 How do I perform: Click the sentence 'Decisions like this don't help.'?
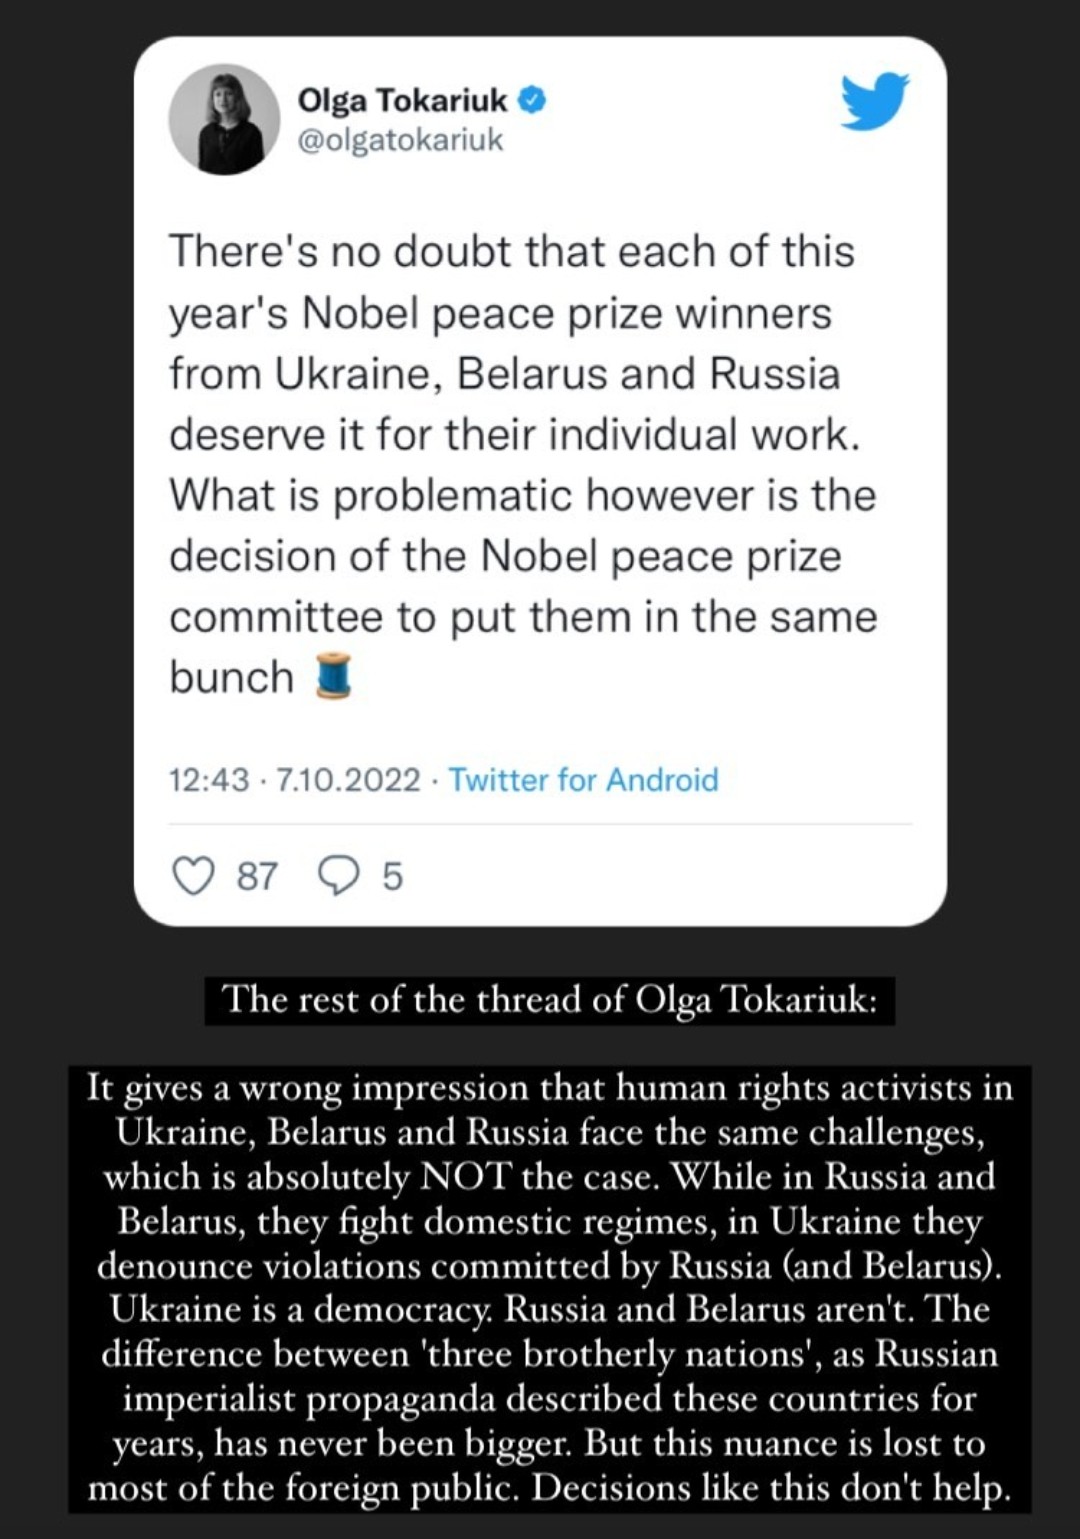click(770, 1488)
